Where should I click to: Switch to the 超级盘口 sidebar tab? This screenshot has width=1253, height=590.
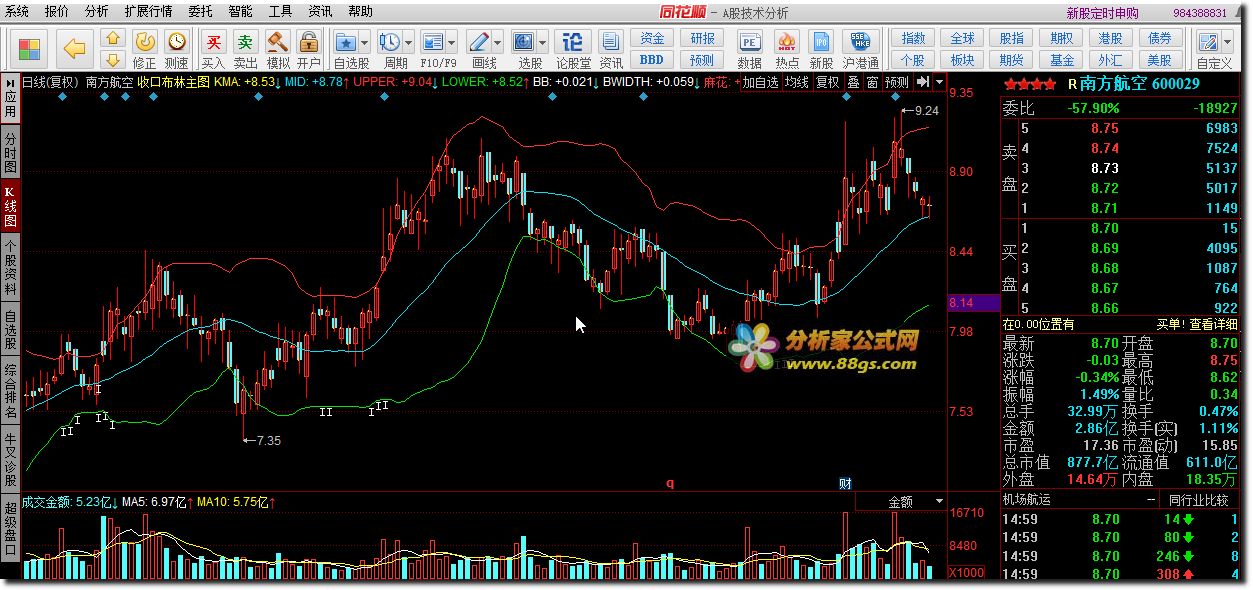click(10, 526)
